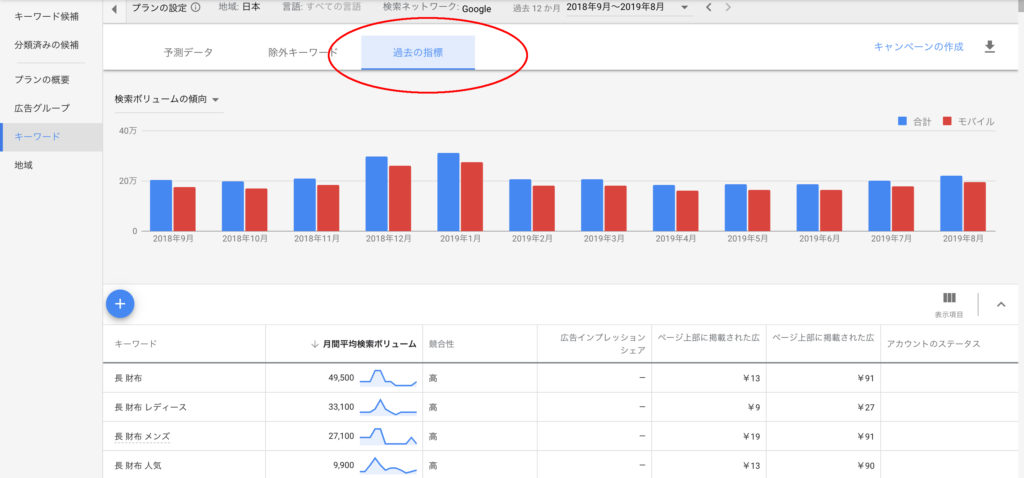The width and height of the screenshot is (1024, 478).
Task: Go to previous date range arrow
Action: click(709, 8)
